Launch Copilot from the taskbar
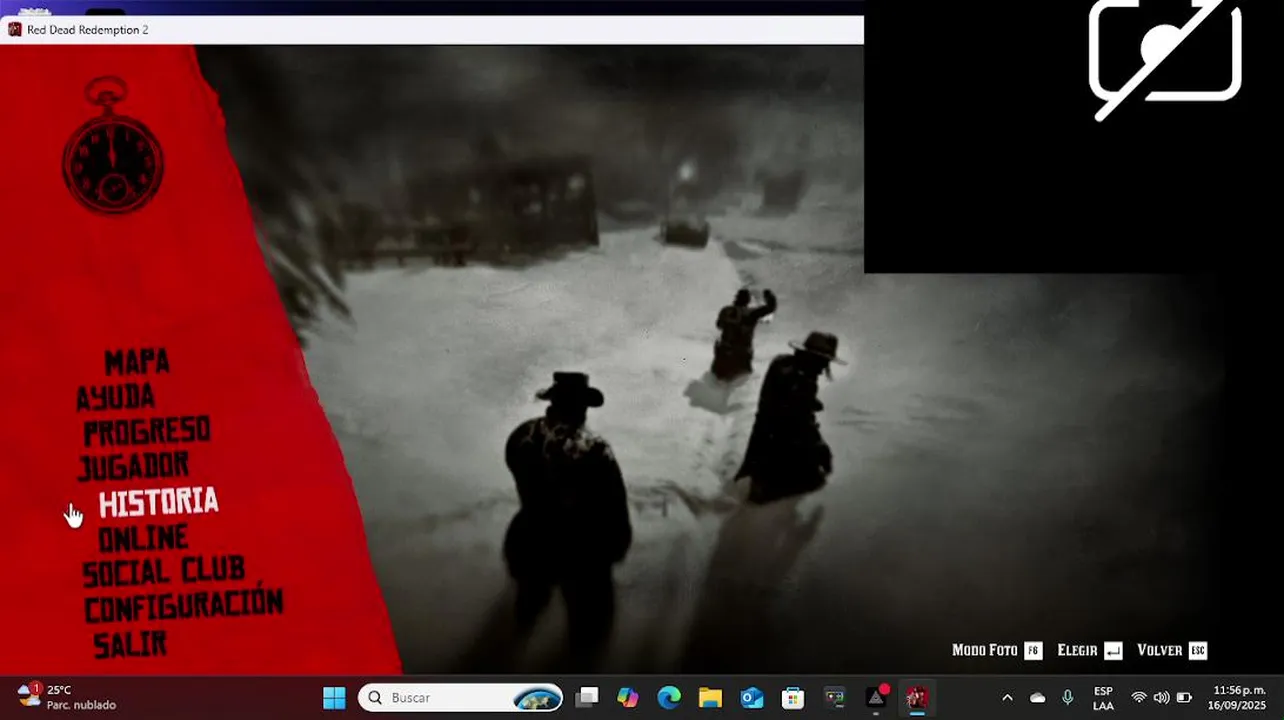The image size is (1284, 720). 628,697
